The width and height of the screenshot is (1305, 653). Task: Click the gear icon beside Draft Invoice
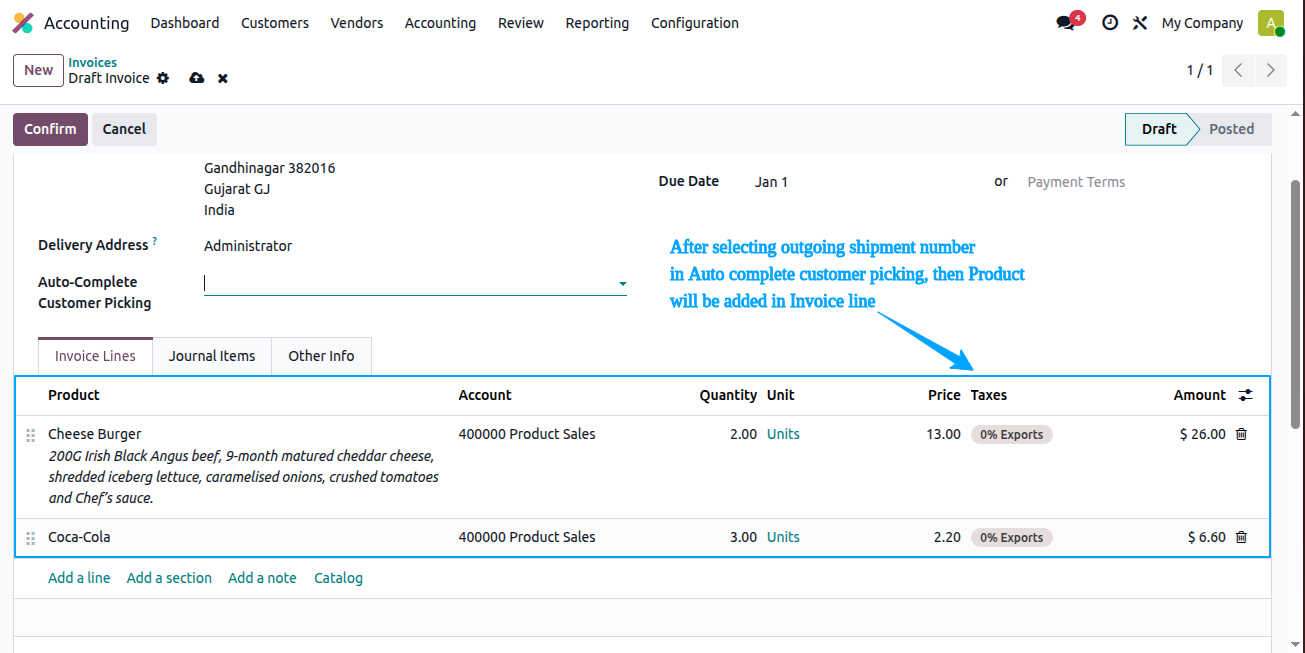point(163,78)
